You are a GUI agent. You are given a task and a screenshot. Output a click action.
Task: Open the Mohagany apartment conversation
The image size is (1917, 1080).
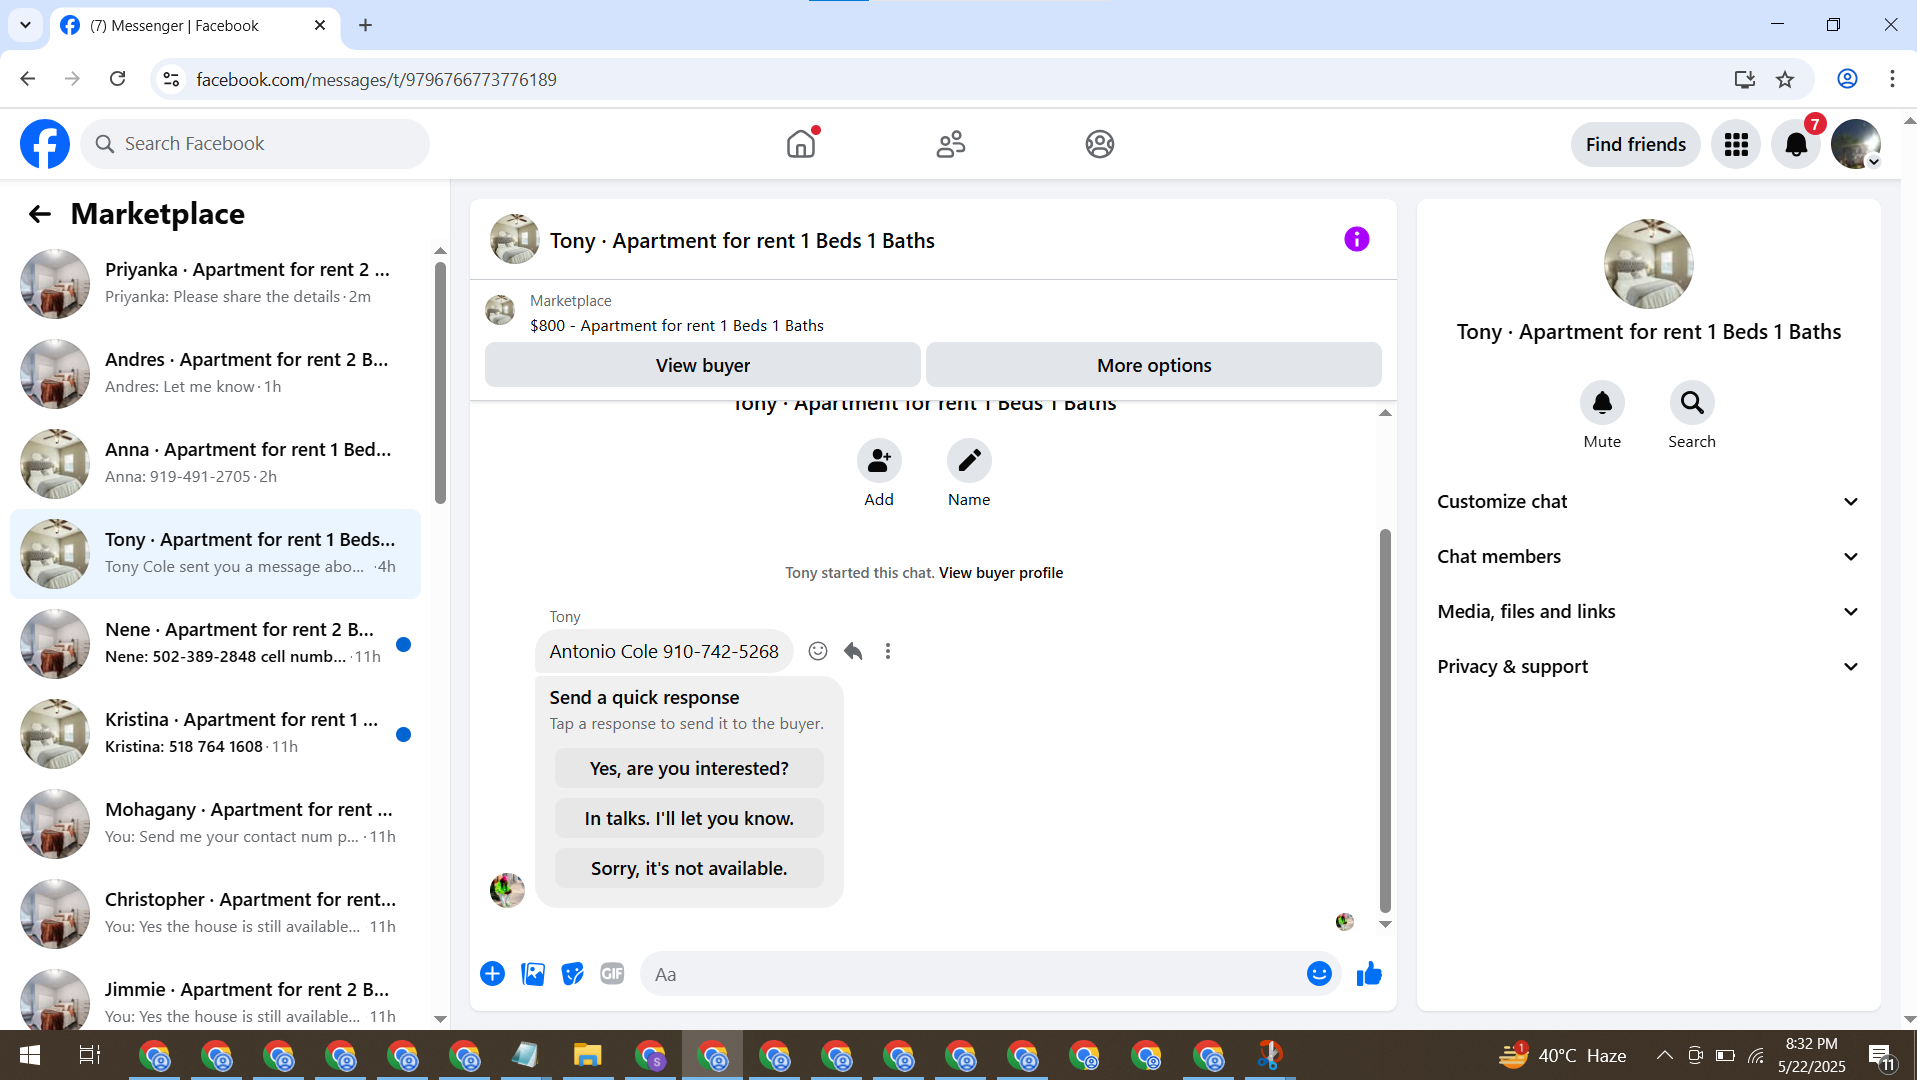[215, 824]
